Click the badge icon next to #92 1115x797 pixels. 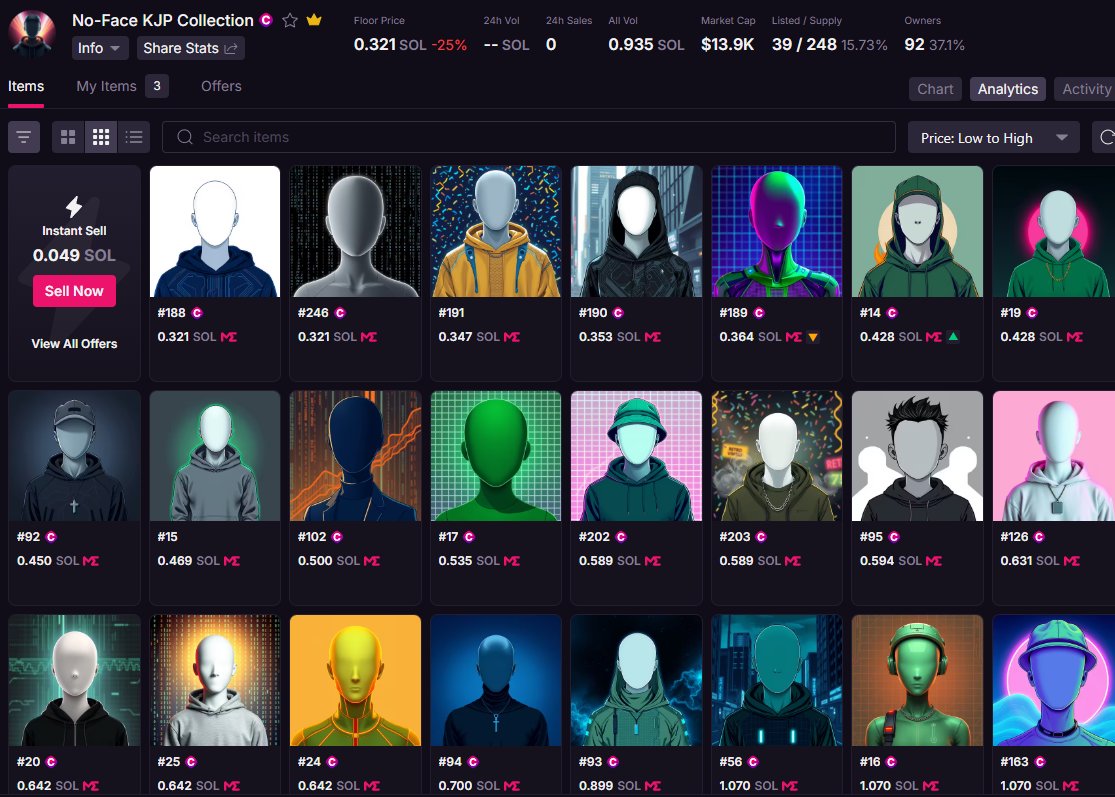pyautogui.click(x=51, y=537)
